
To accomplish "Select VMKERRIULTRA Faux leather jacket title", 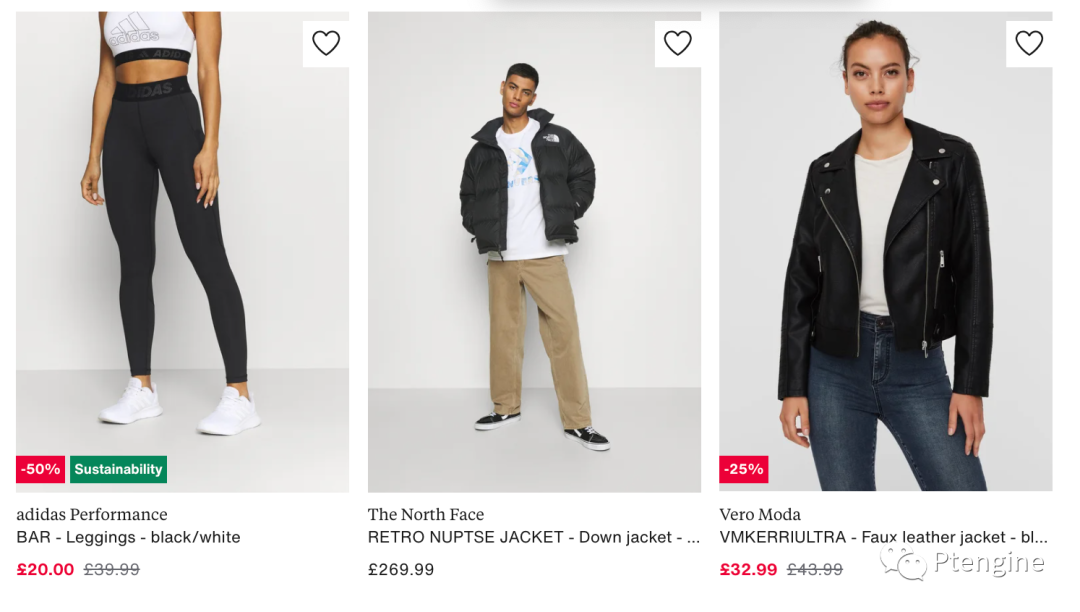I will pyautogui.click(x=883, y=537).
